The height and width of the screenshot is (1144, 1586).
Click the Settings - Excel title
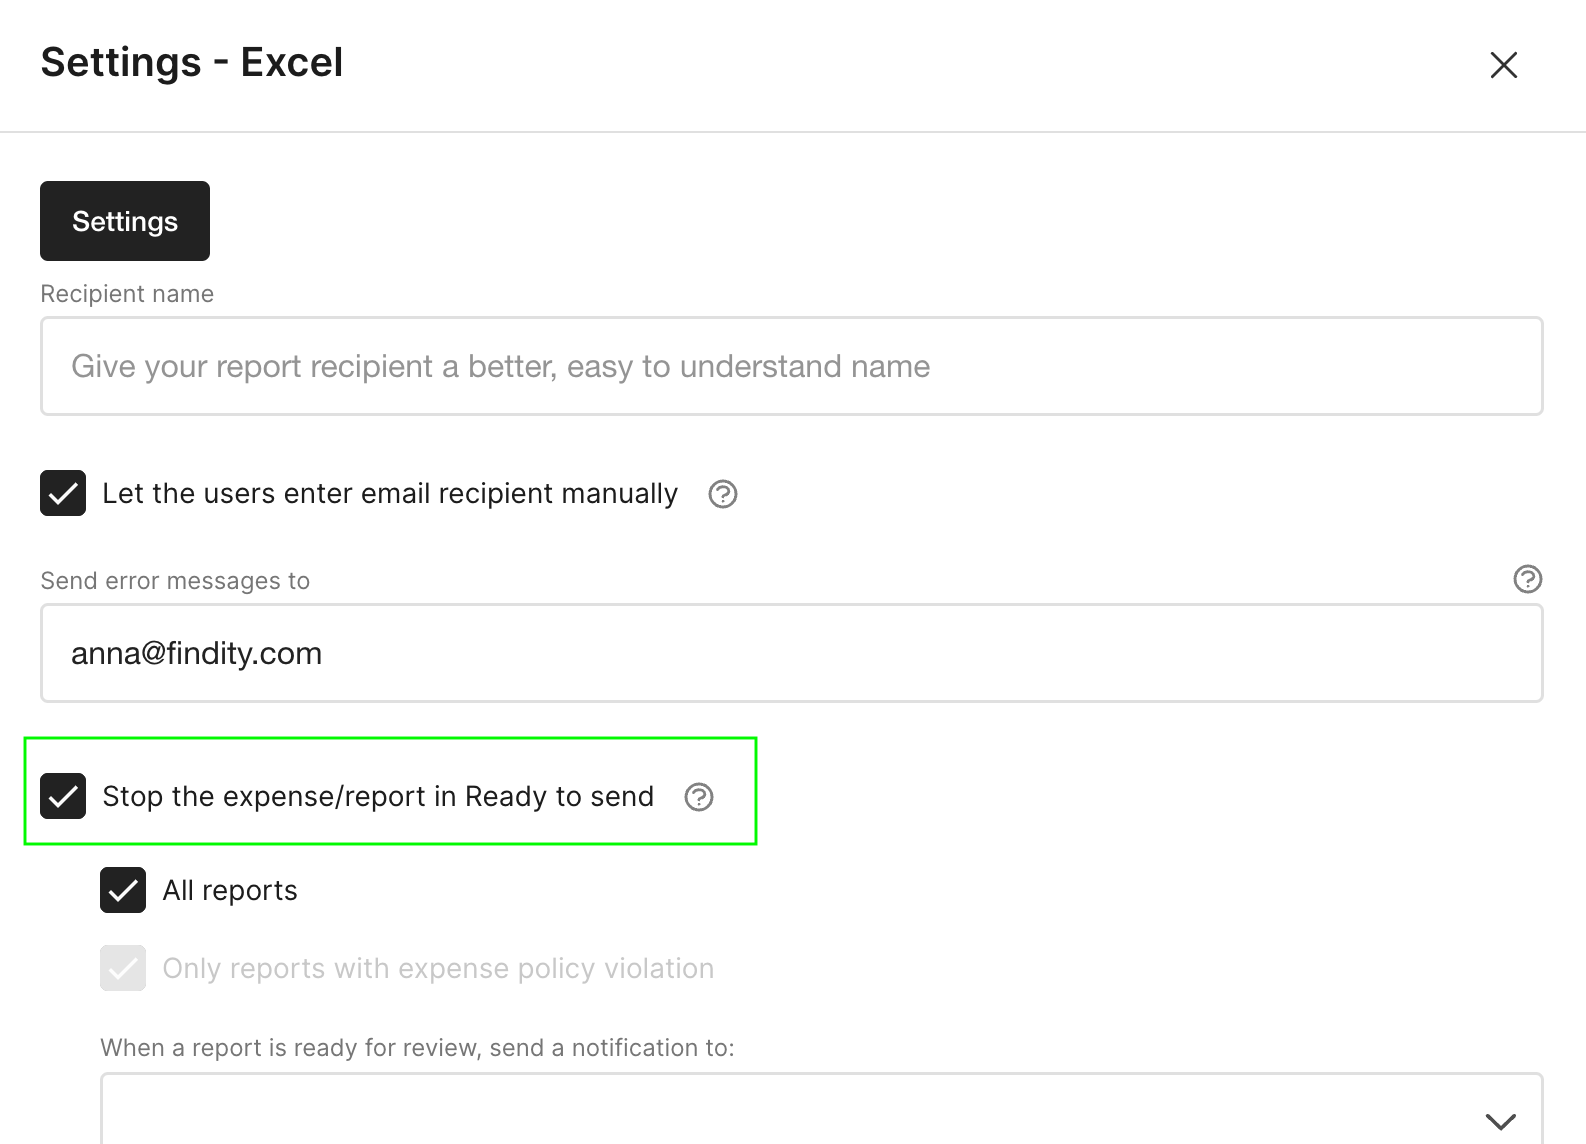coord(192,62)
